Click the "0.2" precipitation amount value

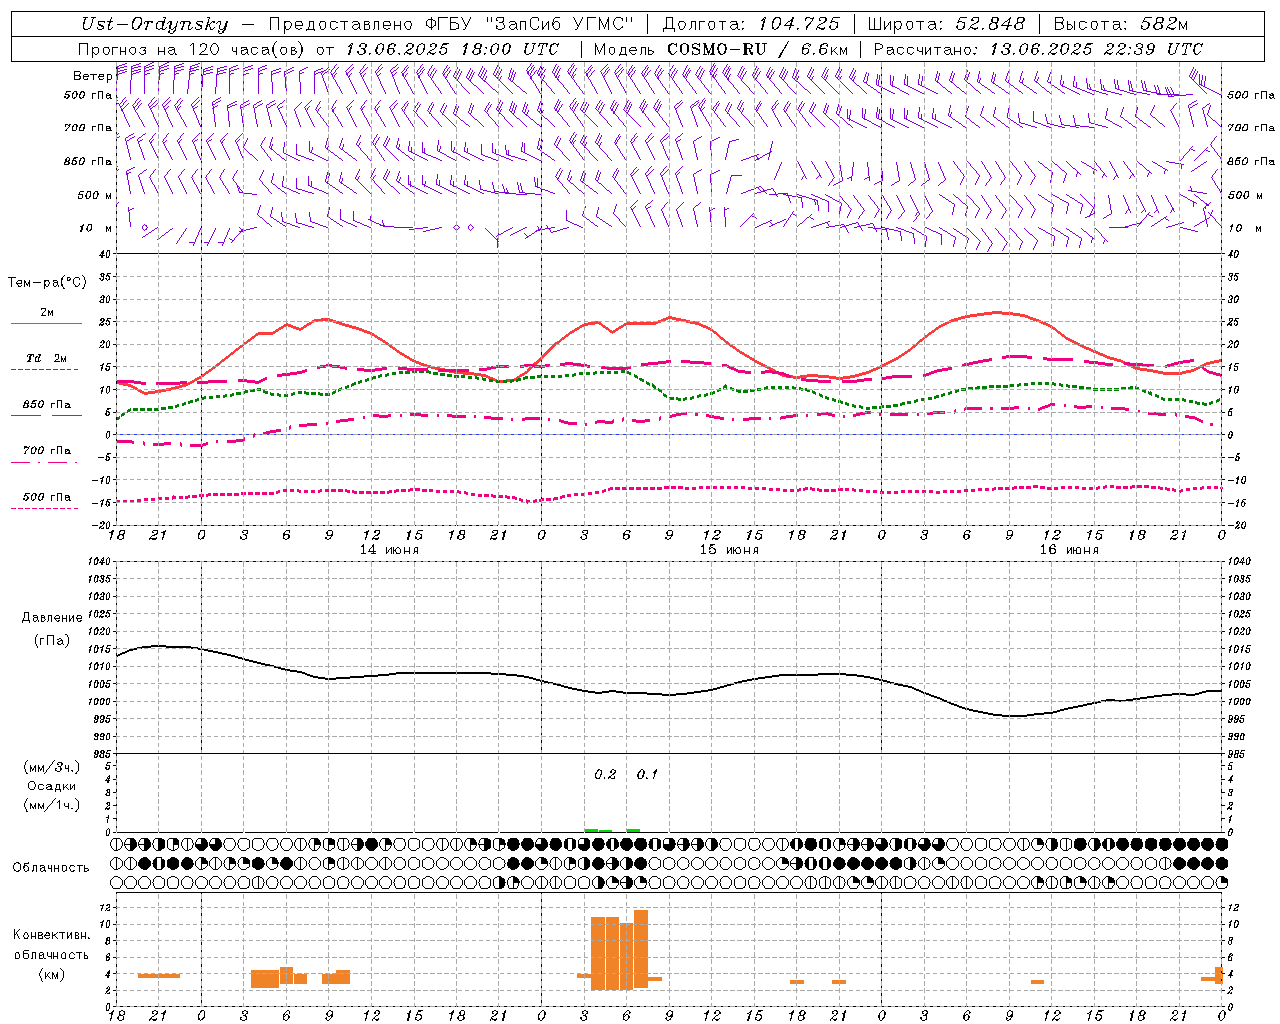click(x=605, y=774)
